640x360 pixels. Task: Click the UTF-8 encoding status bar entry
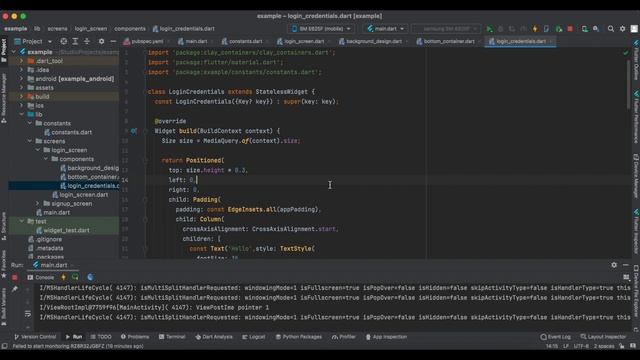pos(581,346)
